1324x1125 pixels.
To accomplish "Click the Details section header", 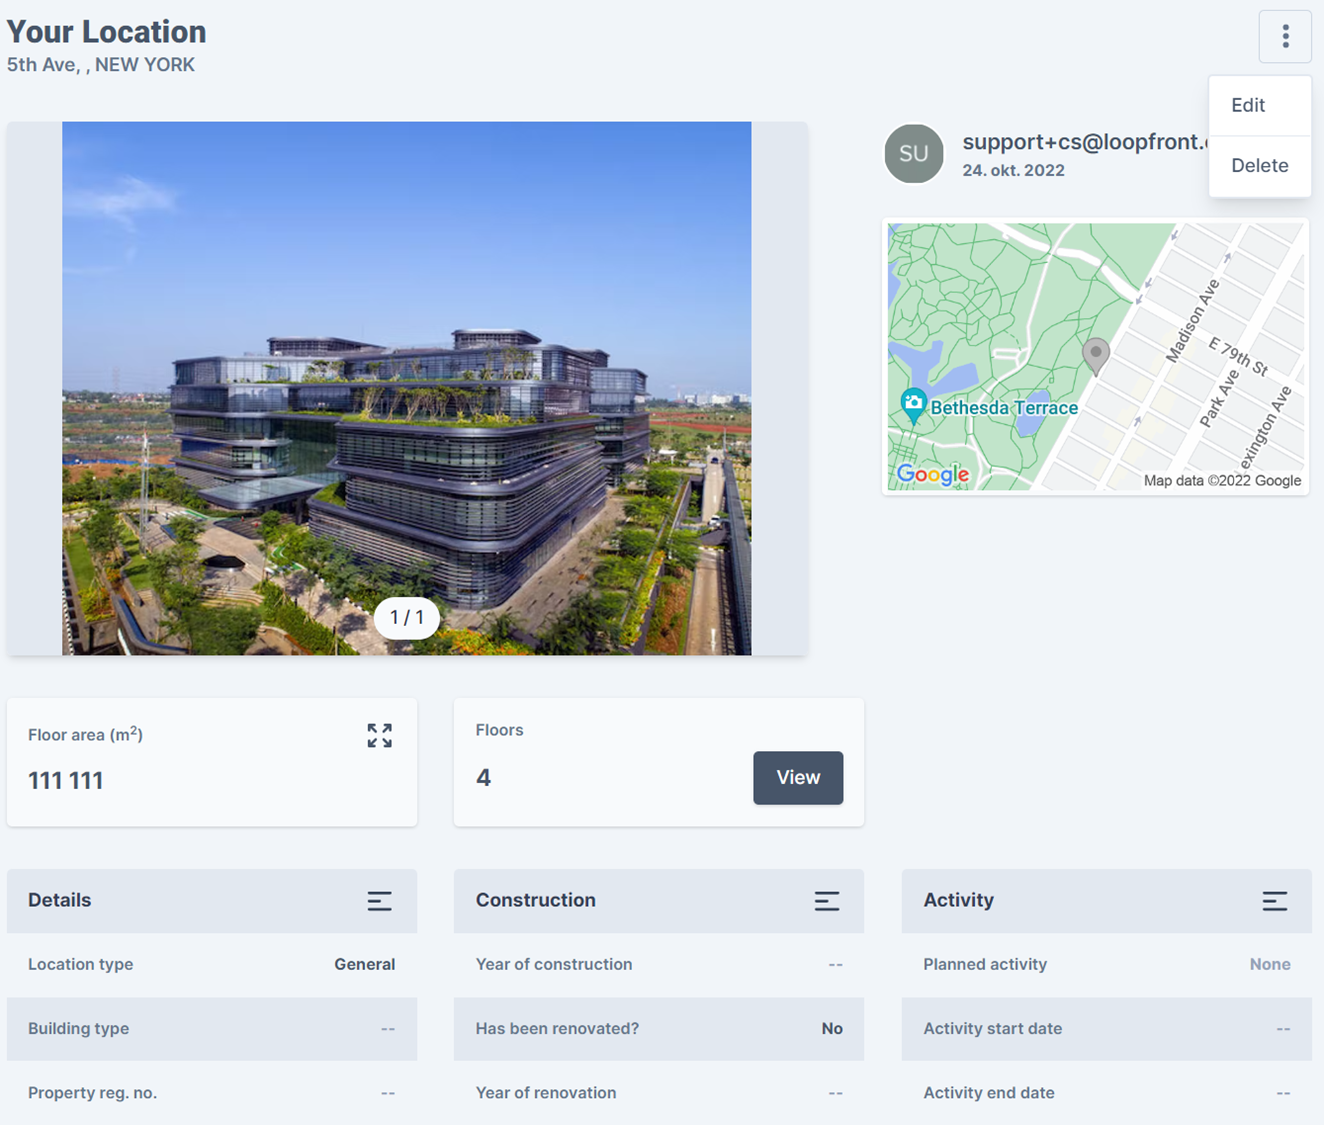I will tap(212, 901).
